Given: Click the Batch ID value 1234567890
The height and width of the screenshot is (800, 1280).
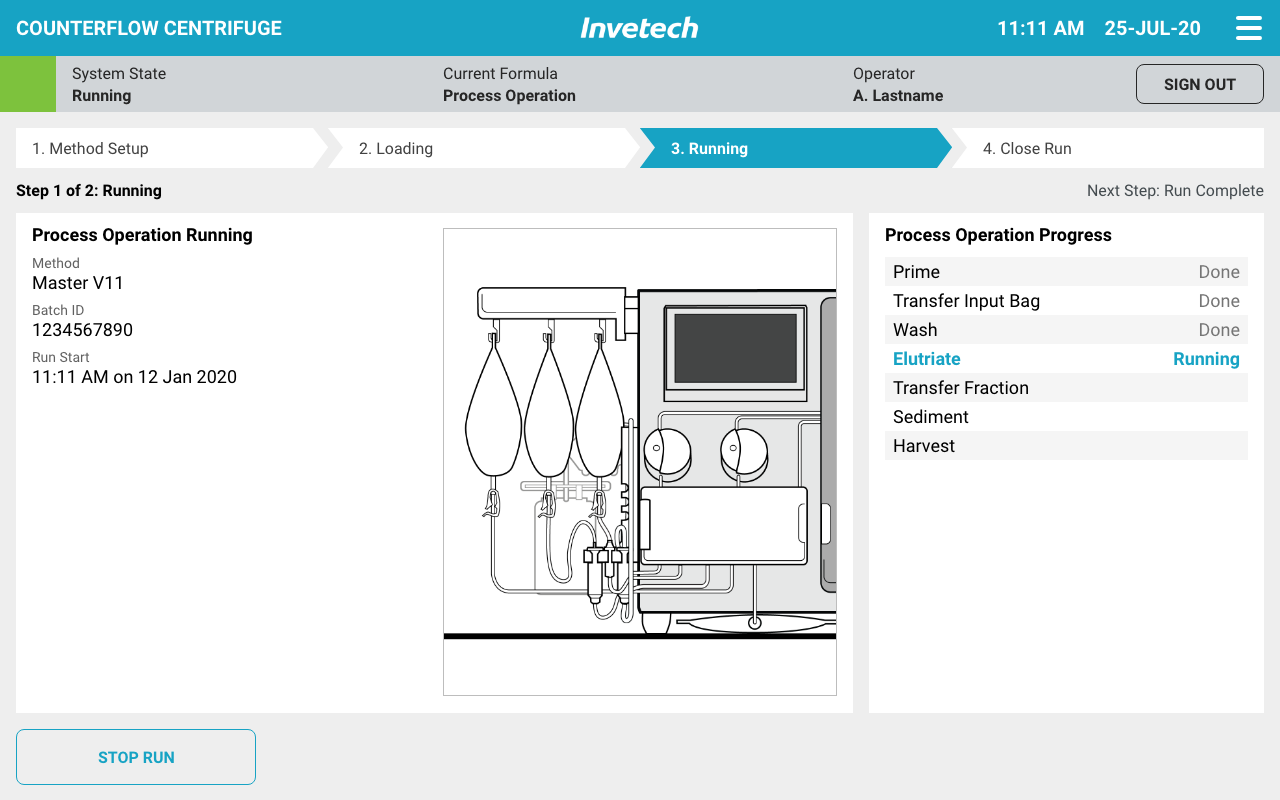Looking at the screenshot, I should [82, 330].
